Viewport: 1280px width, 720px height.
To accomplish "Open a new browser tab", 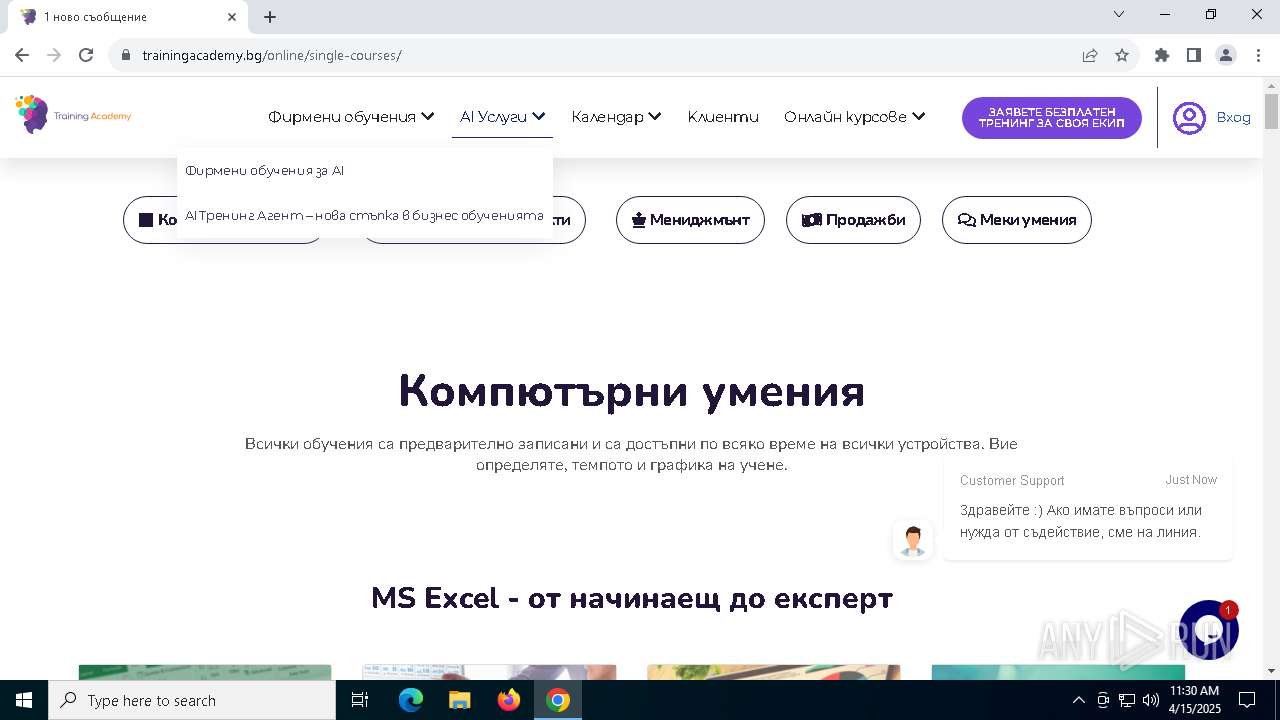I will (x=270, y=17).
